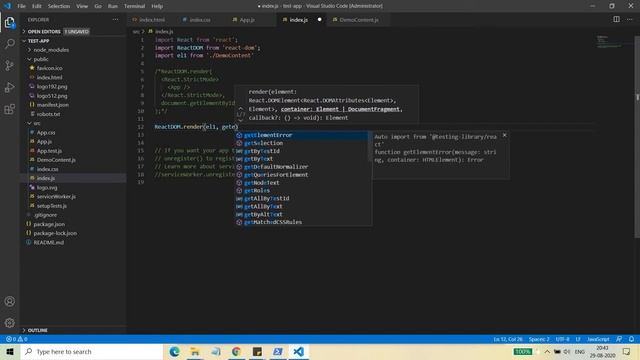Open the Explorer view icon
Viewport: 640px width, 360px height.
pyautogui.click(x=10, y=22)
